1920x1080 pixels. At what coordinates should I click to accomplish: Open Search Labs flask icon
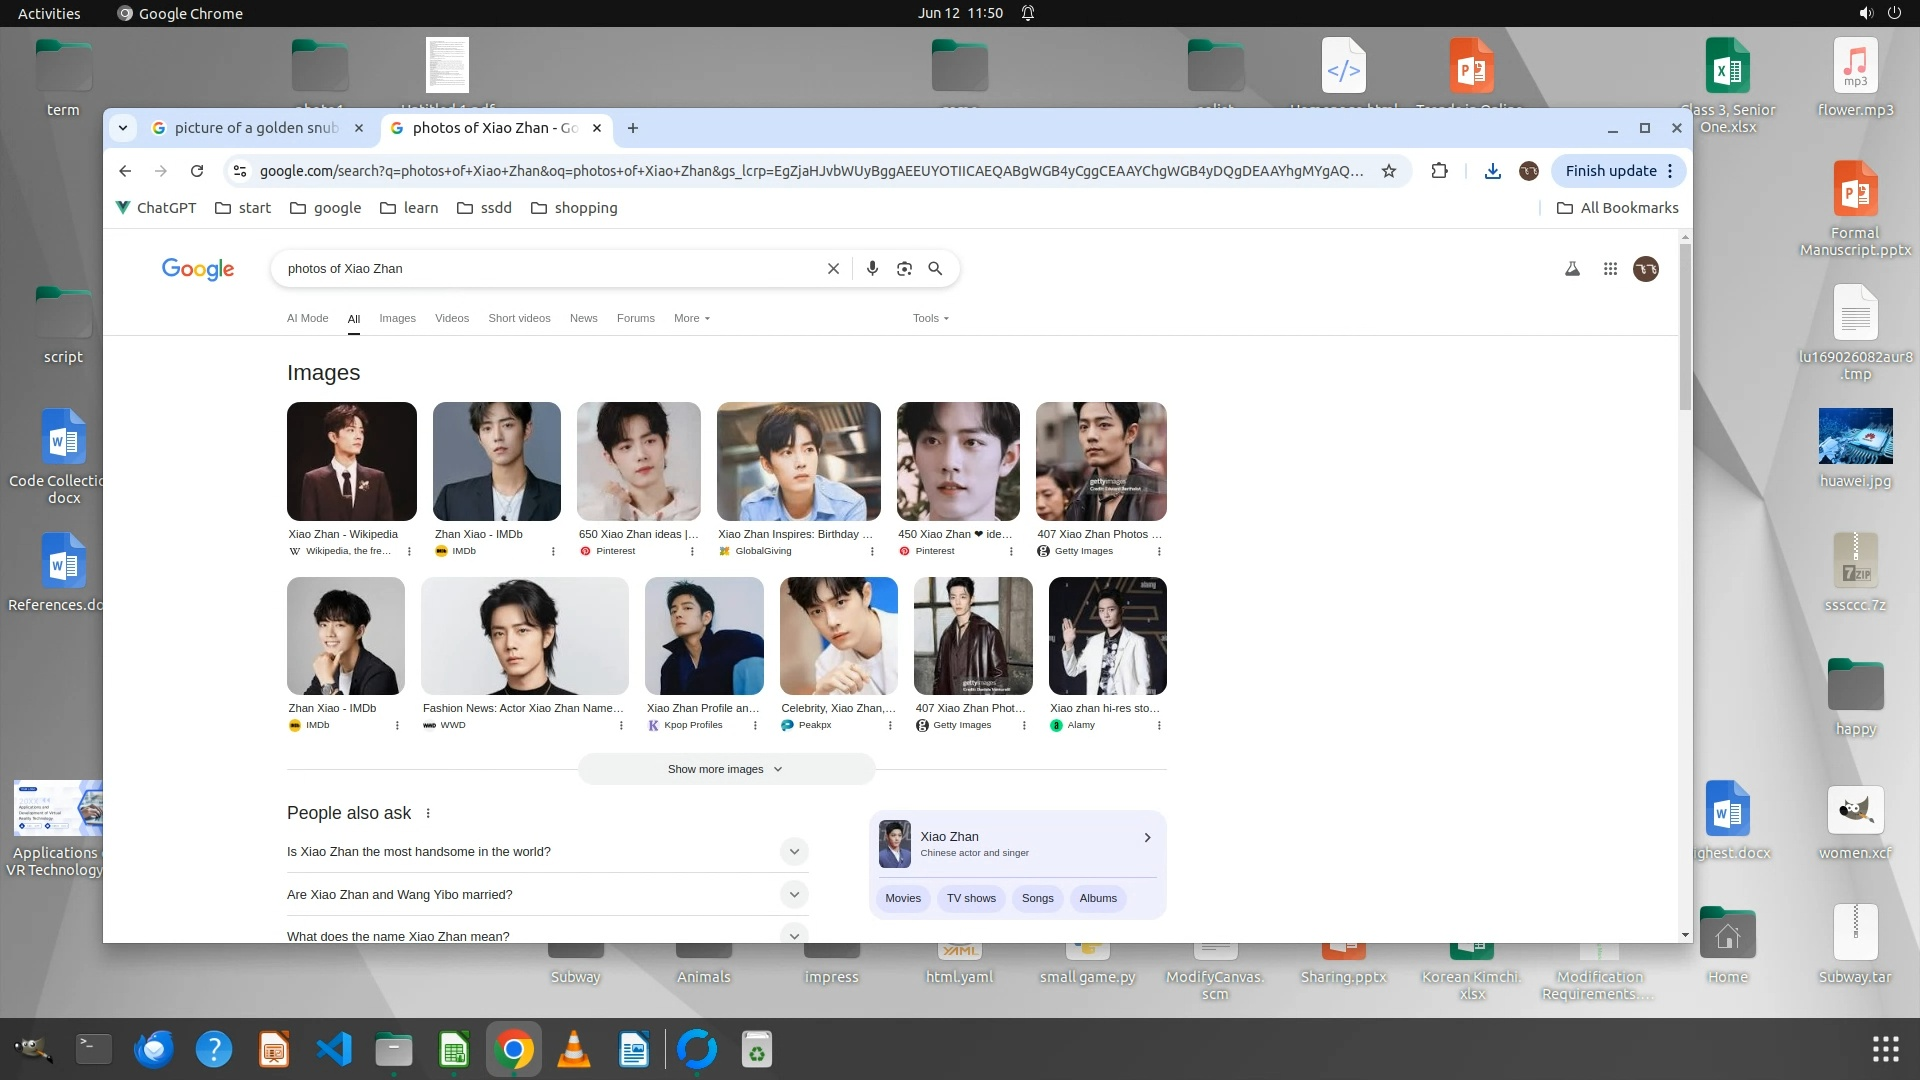[x=1572, y=268]
